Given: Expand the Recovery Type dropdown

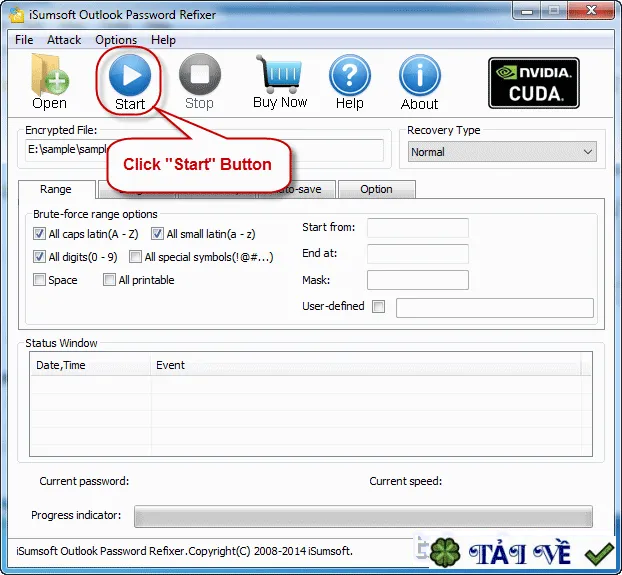Looking at the screenshot, I should point(502,152).
